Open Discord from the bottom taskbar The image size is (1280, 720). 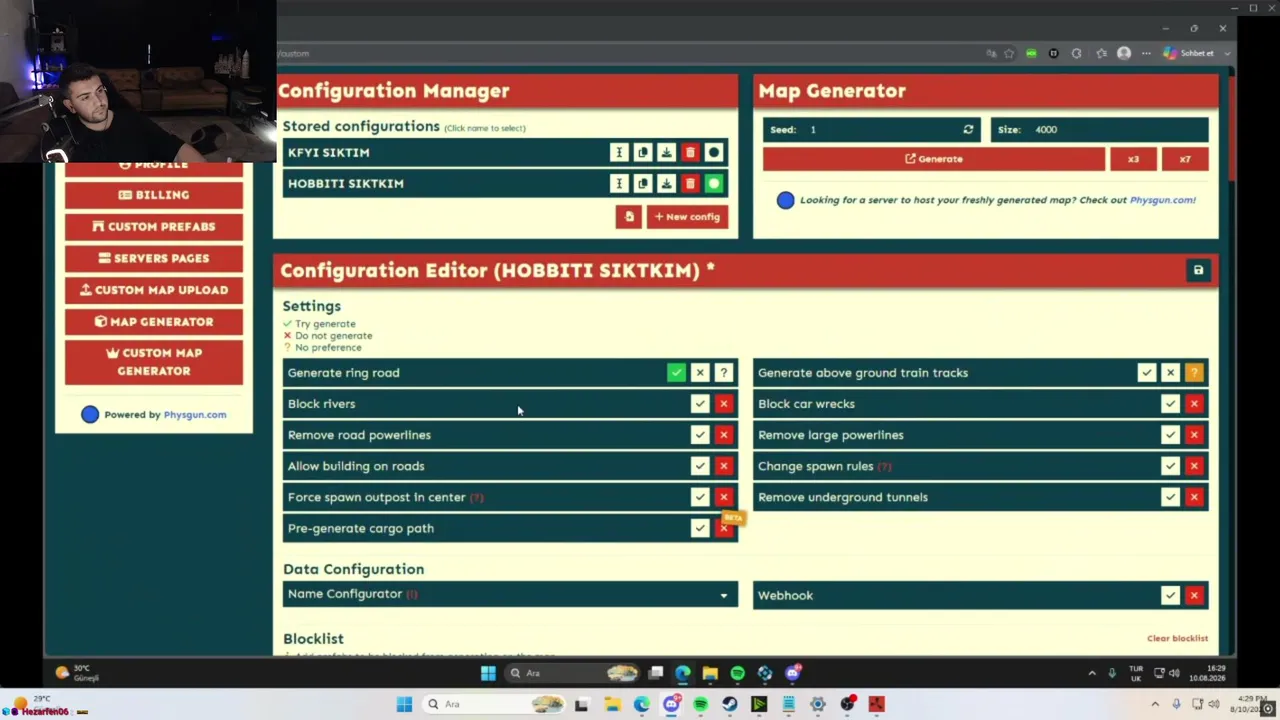(x=671, y=704)
